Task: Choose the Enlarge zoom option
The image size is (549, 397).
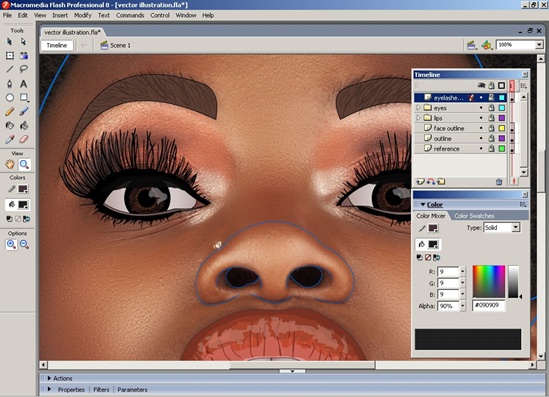Action: point(11,244)
